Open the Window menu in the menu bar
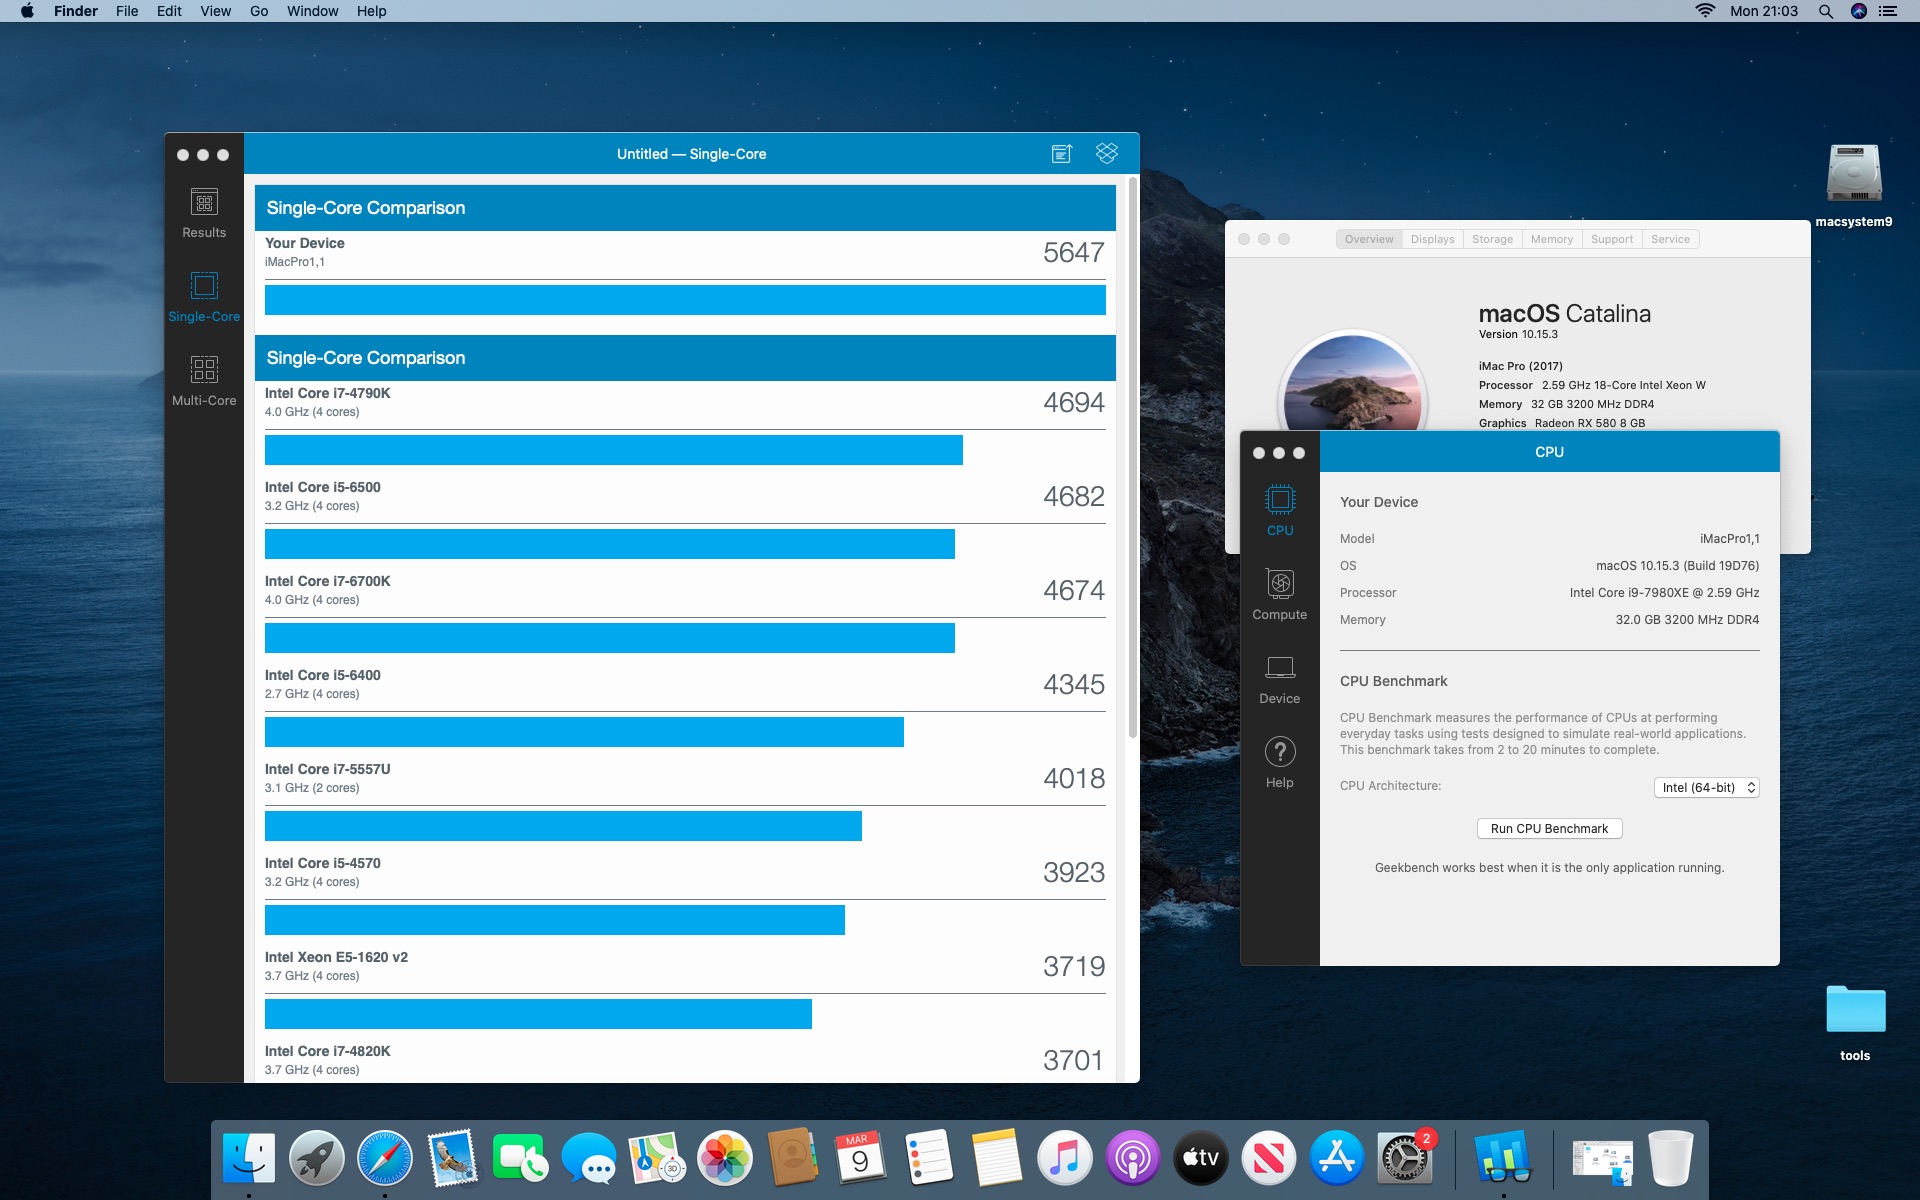The width and height of the screenshot is (1920, 1200). coord(312,11)
